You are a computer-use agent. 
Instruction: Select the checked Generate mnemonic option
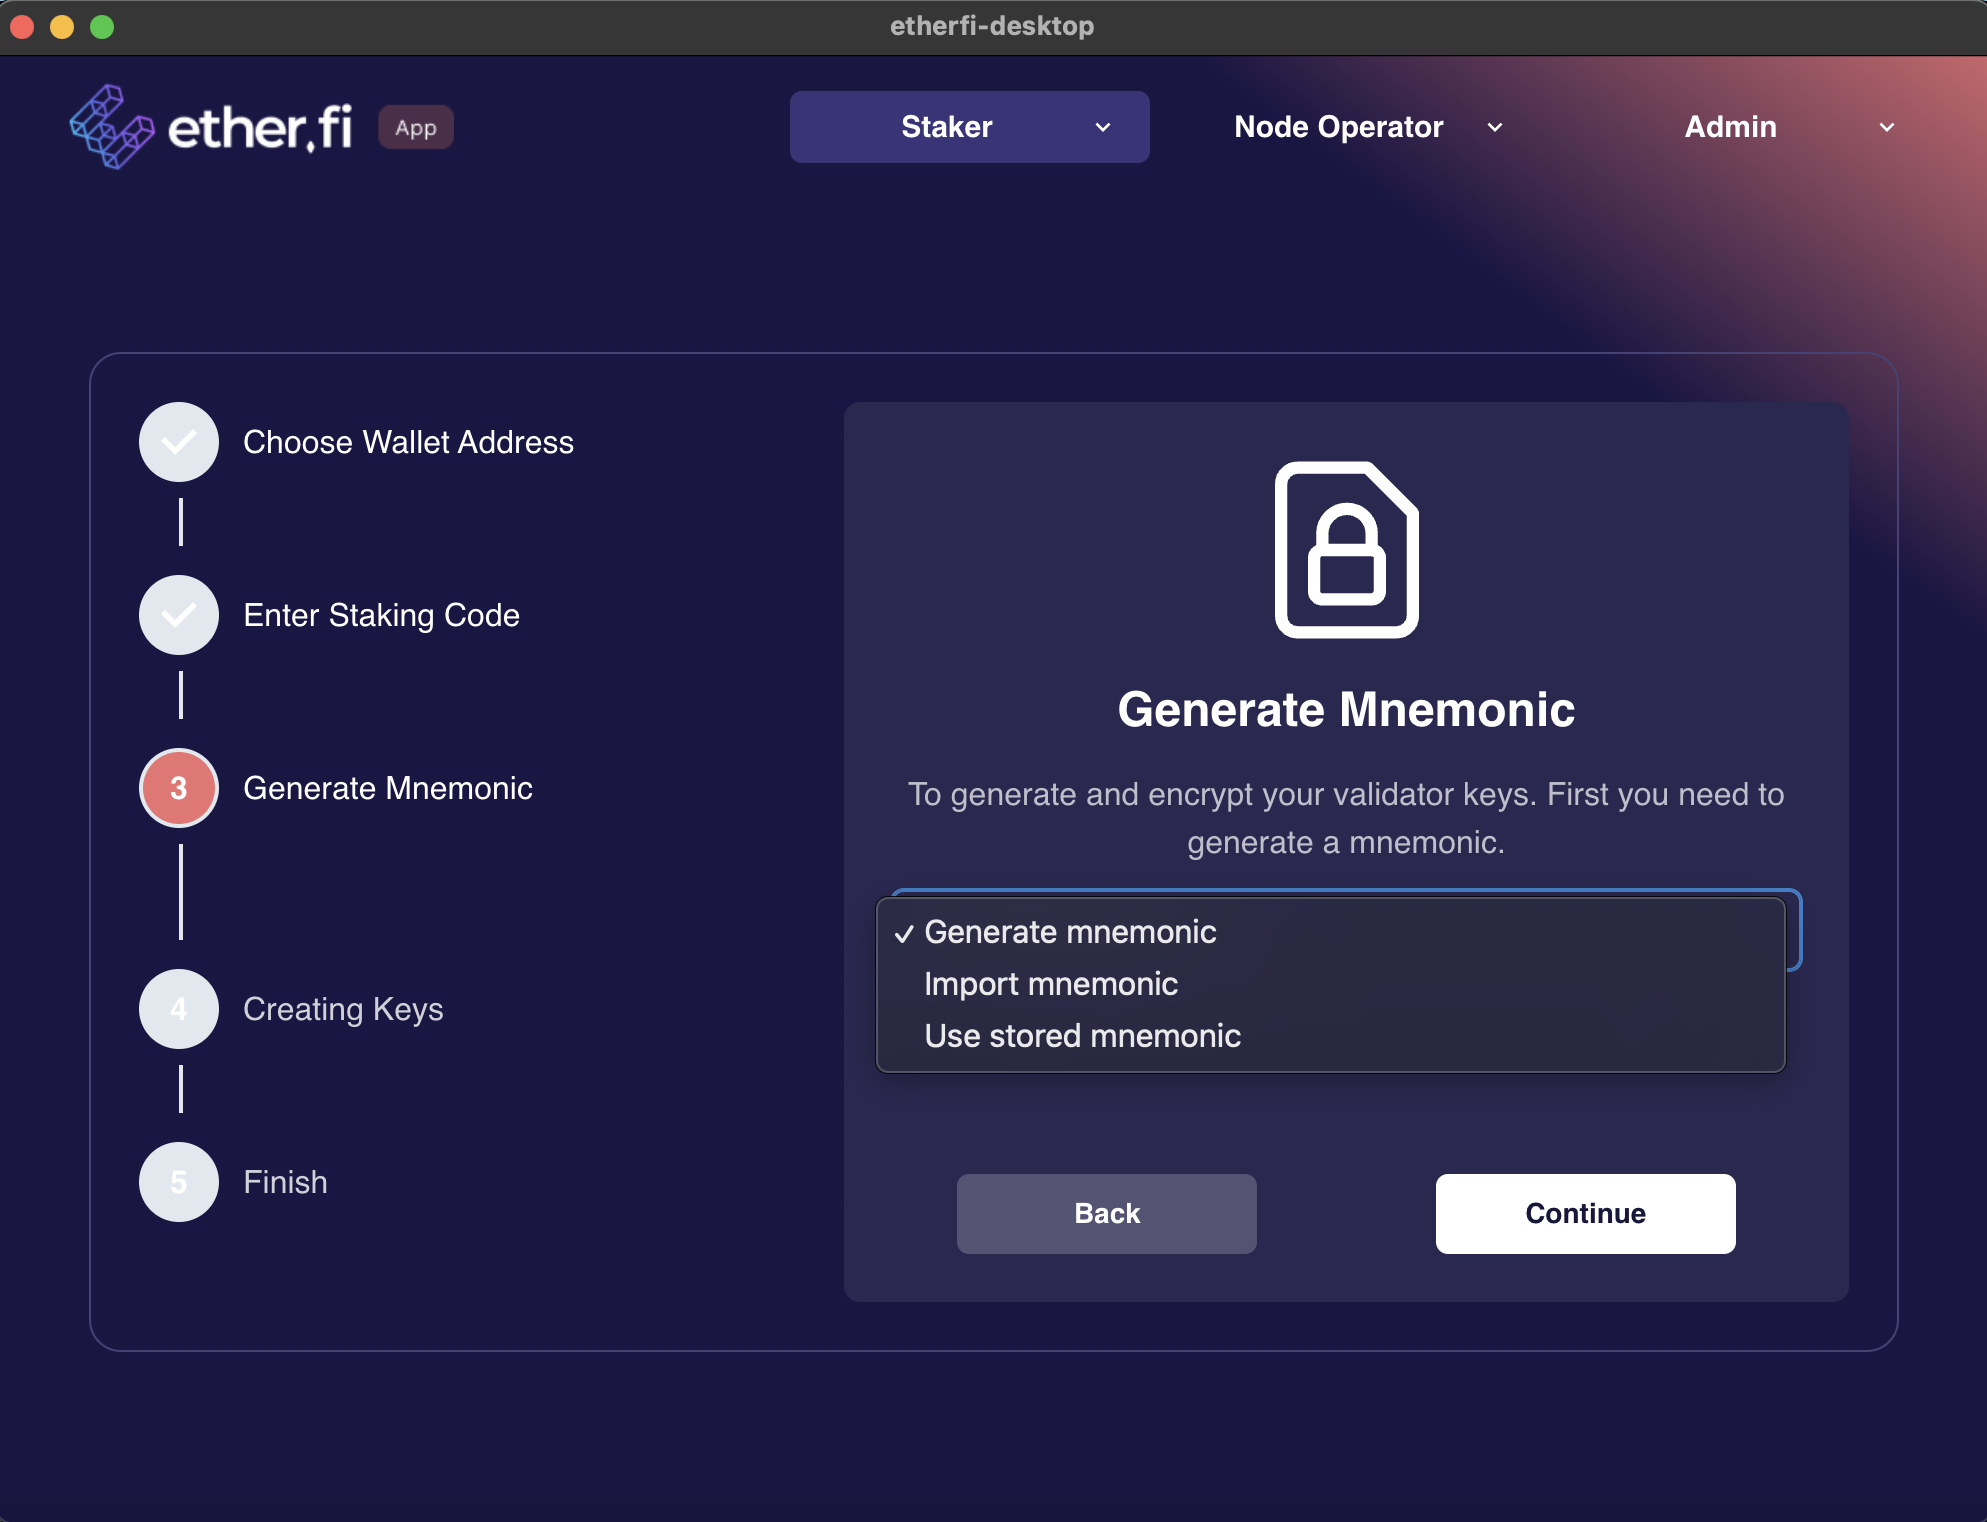(x=1070, y=932)
